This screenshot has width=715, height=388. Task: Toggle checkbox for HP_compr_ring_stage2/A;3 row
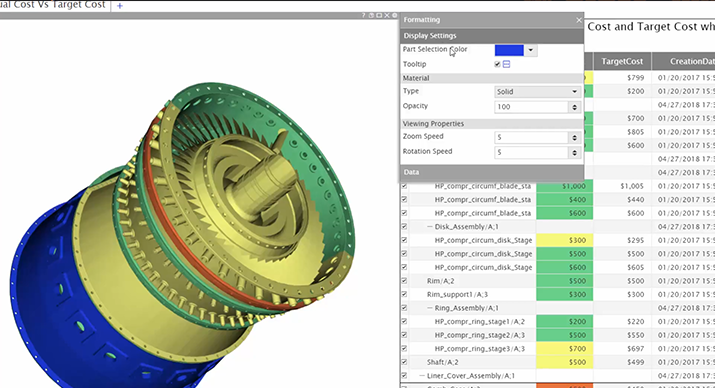(404, 335)
